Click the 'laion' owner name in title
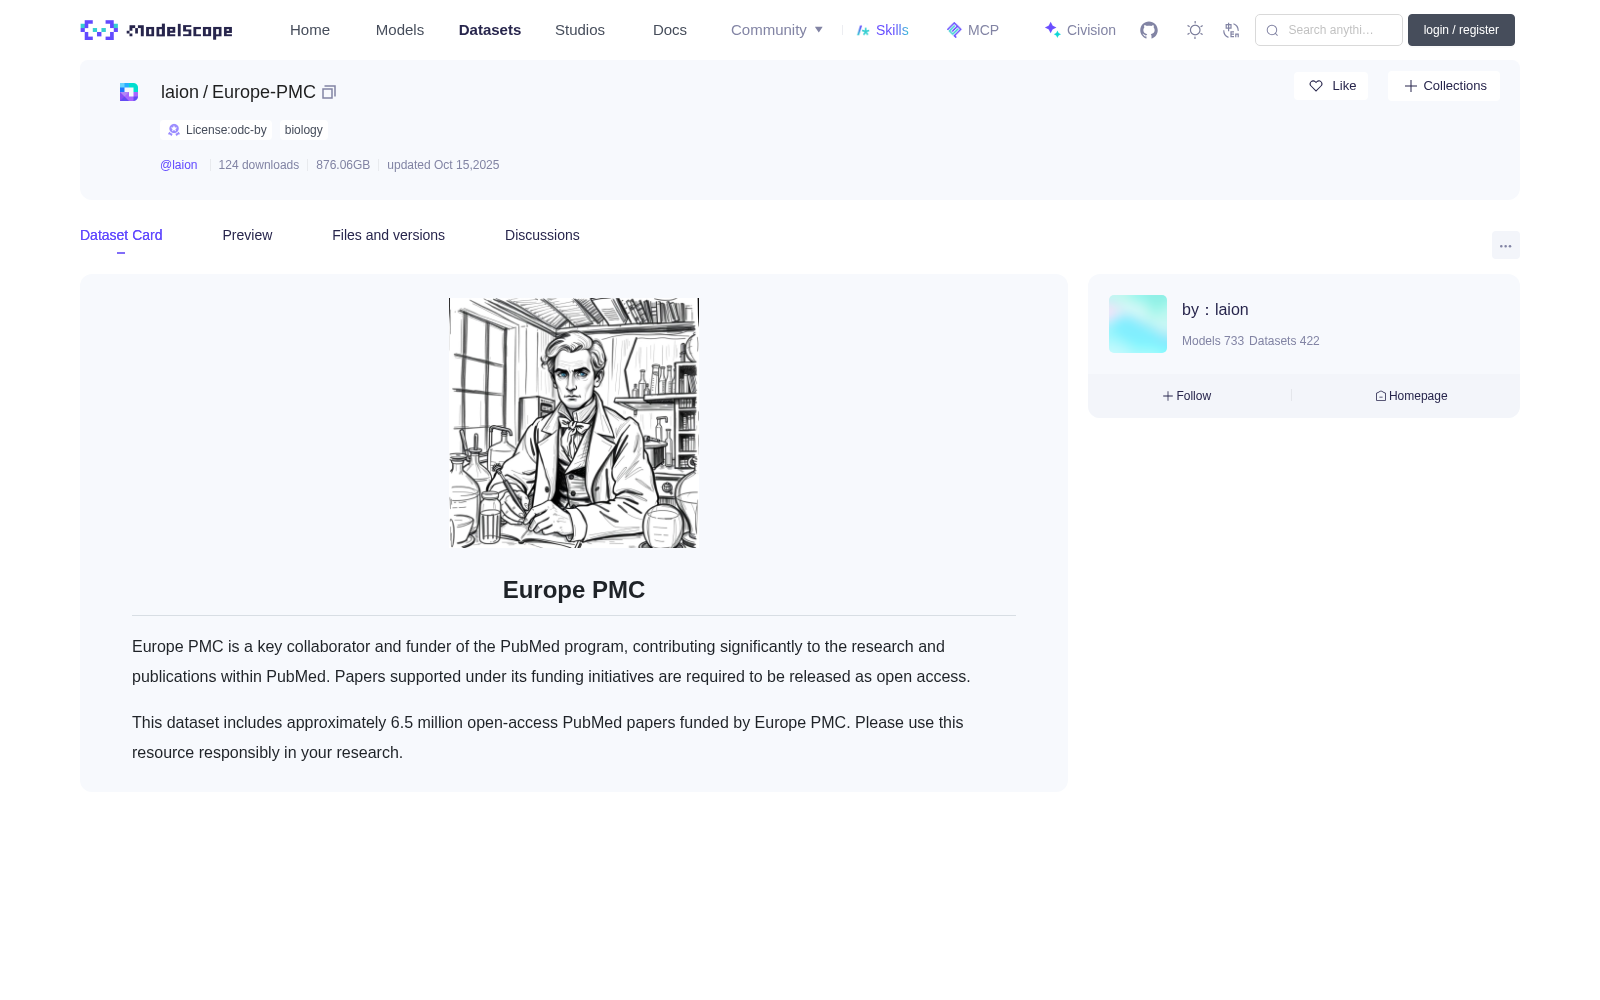The width and height of the screenshot is (1600, 1000). coord(180,92)
